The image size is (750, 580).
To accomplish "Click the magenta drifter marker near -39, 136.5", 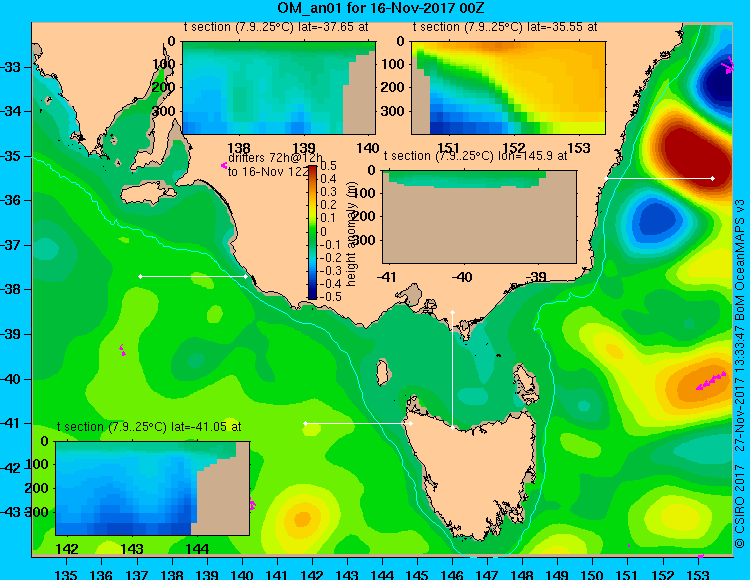I will tap(122, 350).
